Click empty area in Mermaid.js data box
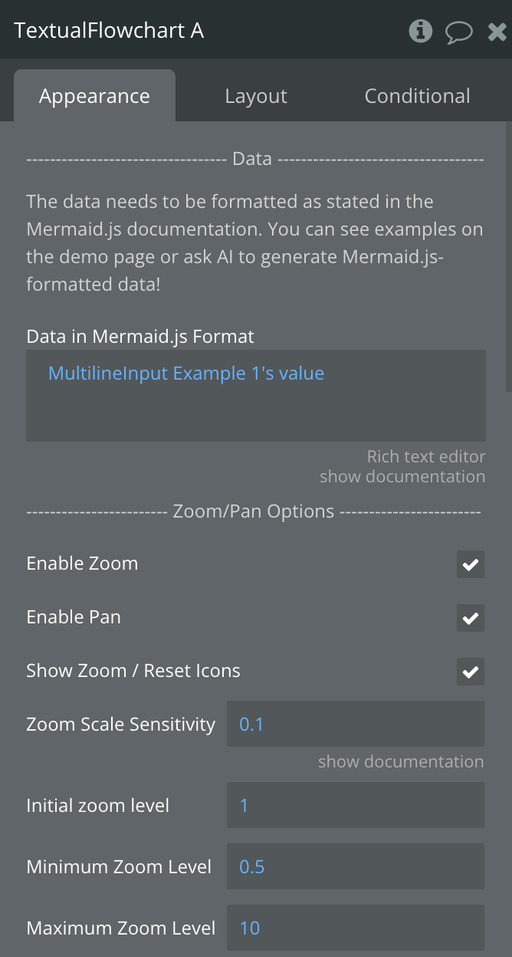Viewport: 512px width, 957px height. (x=256, y=415)
